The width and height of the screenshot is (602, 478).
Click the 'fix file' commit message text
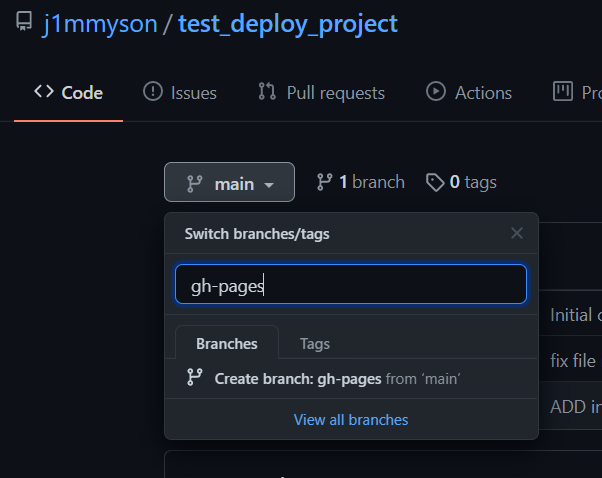pyautogui.click(x=573, y=361)
